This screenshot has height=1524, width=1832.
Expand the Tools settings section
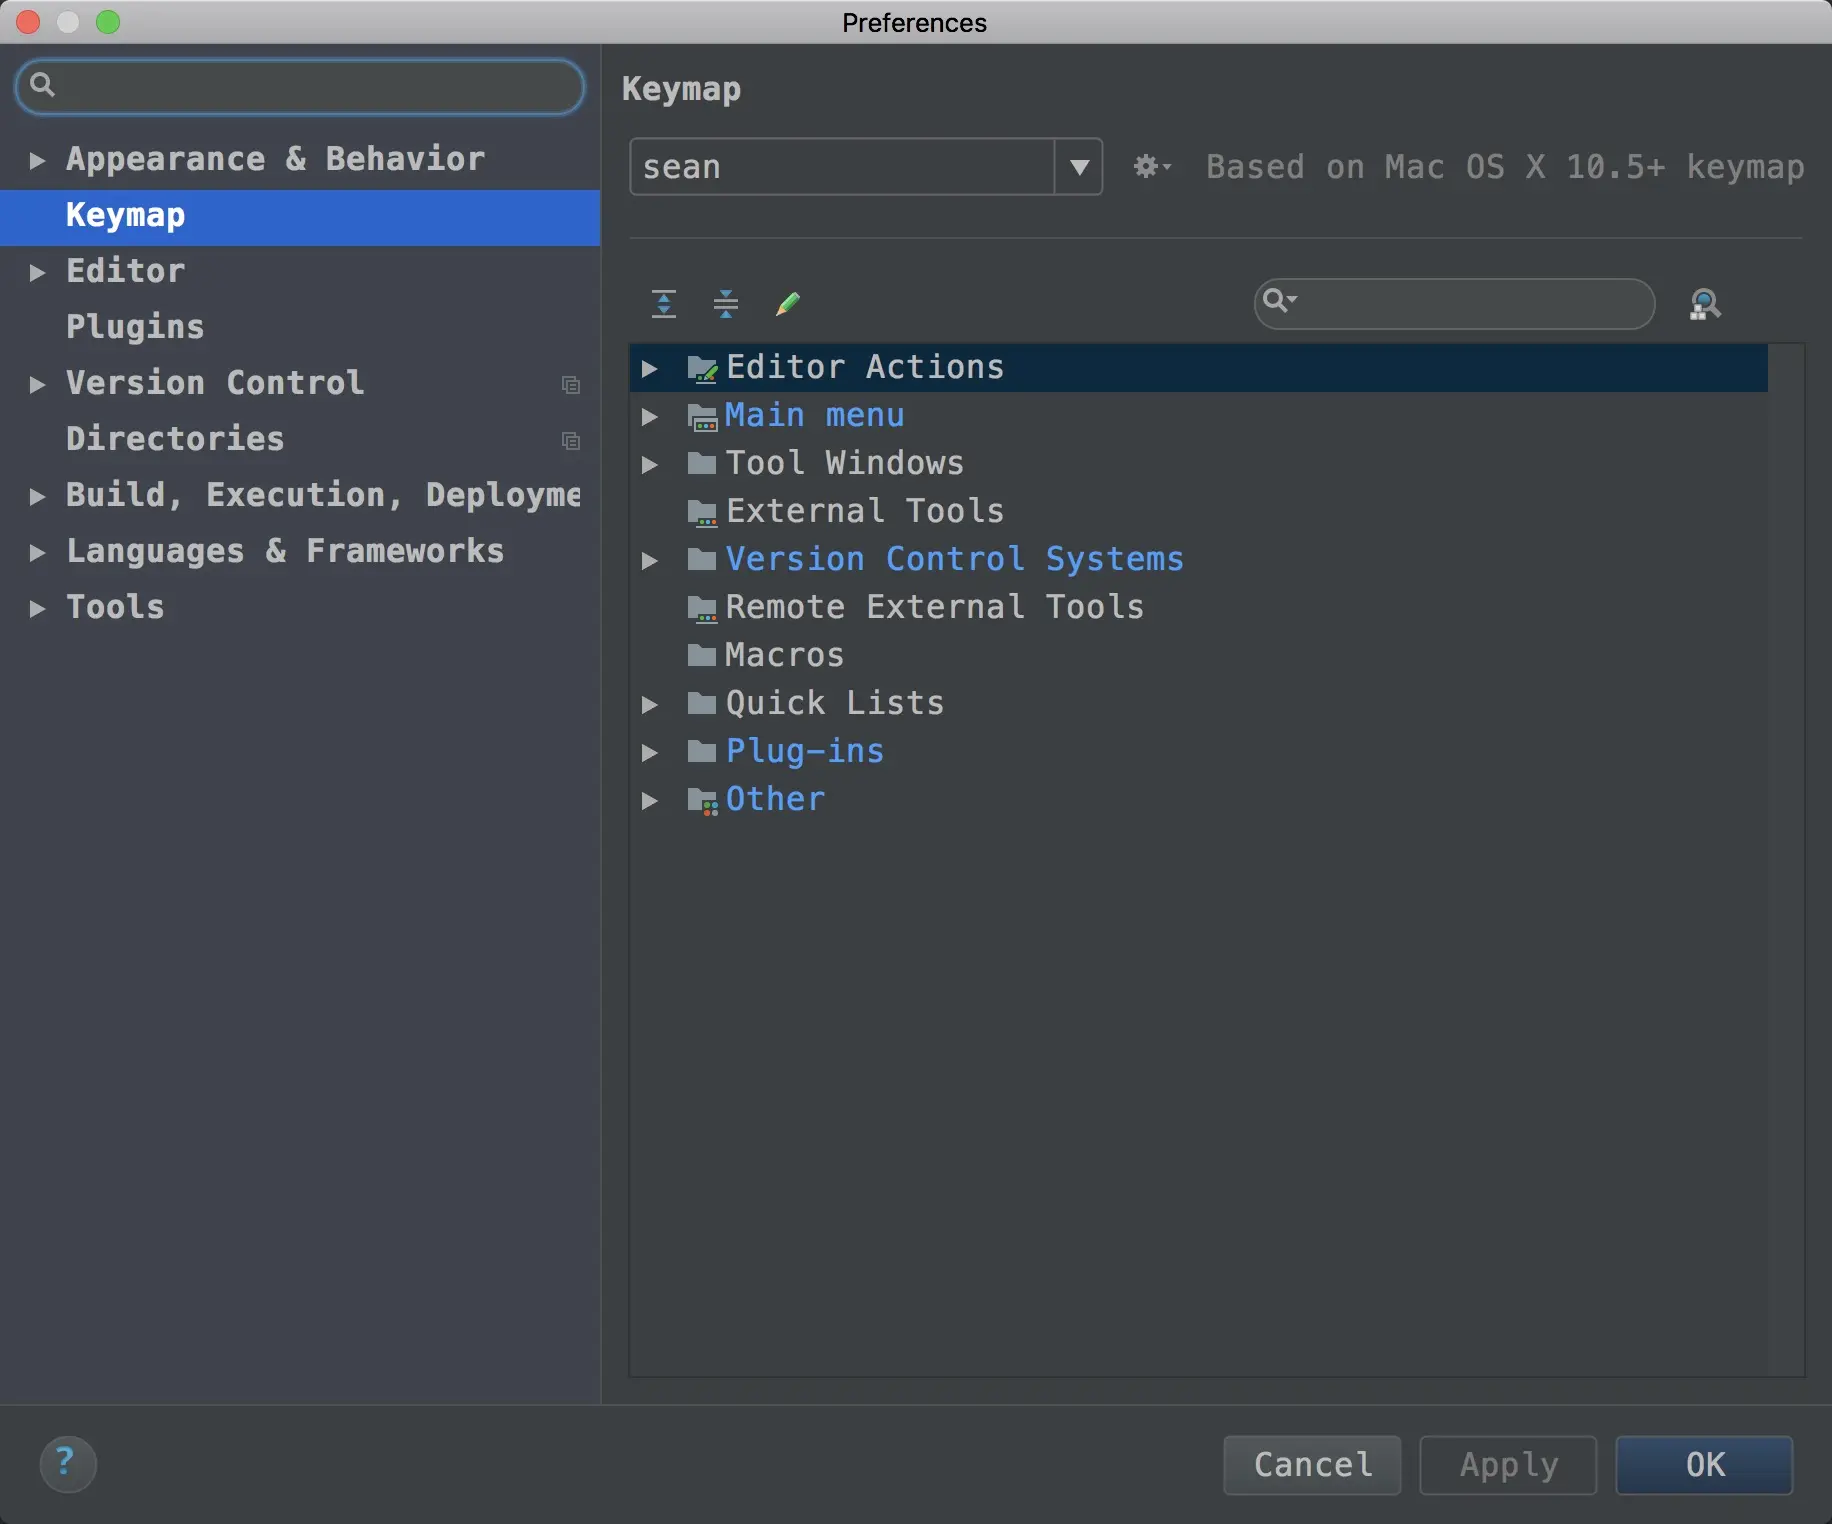click(x=37, y=608)
